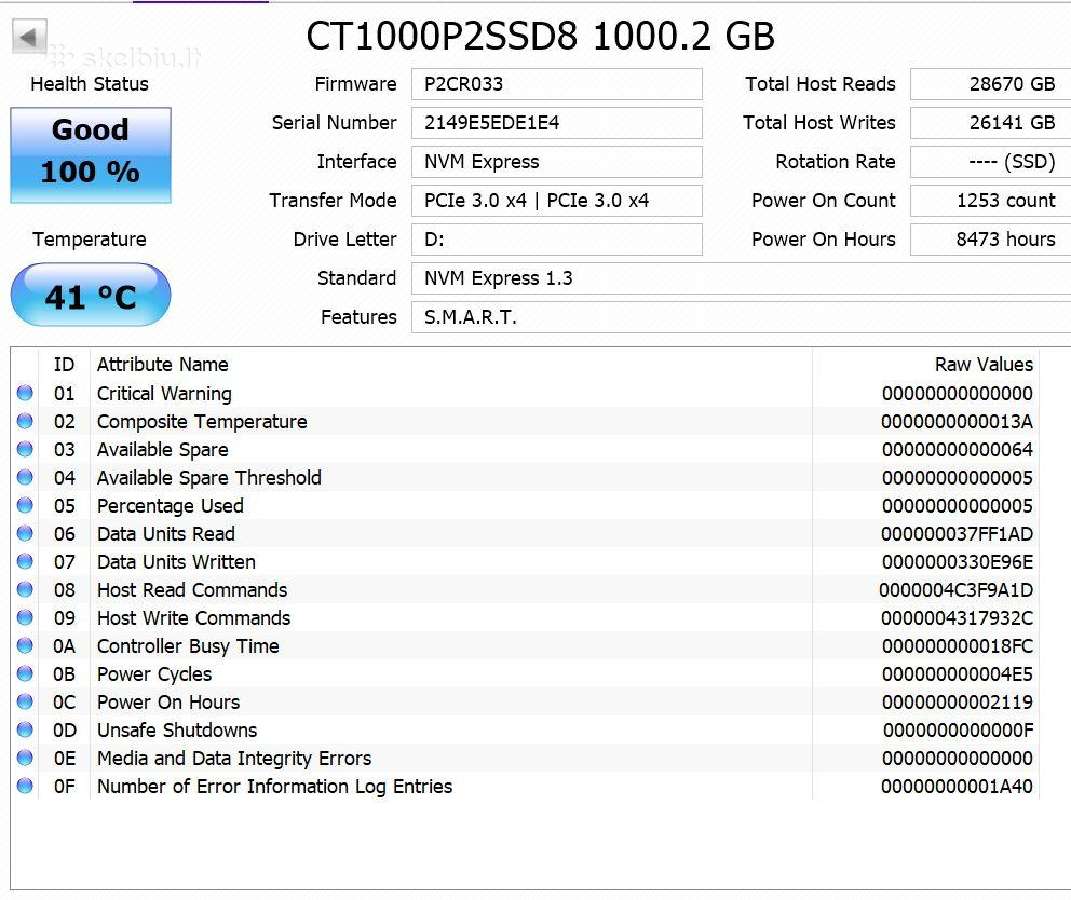
Task: Select the Power Cycles attribute name
Action: click(x=154, y=674)
